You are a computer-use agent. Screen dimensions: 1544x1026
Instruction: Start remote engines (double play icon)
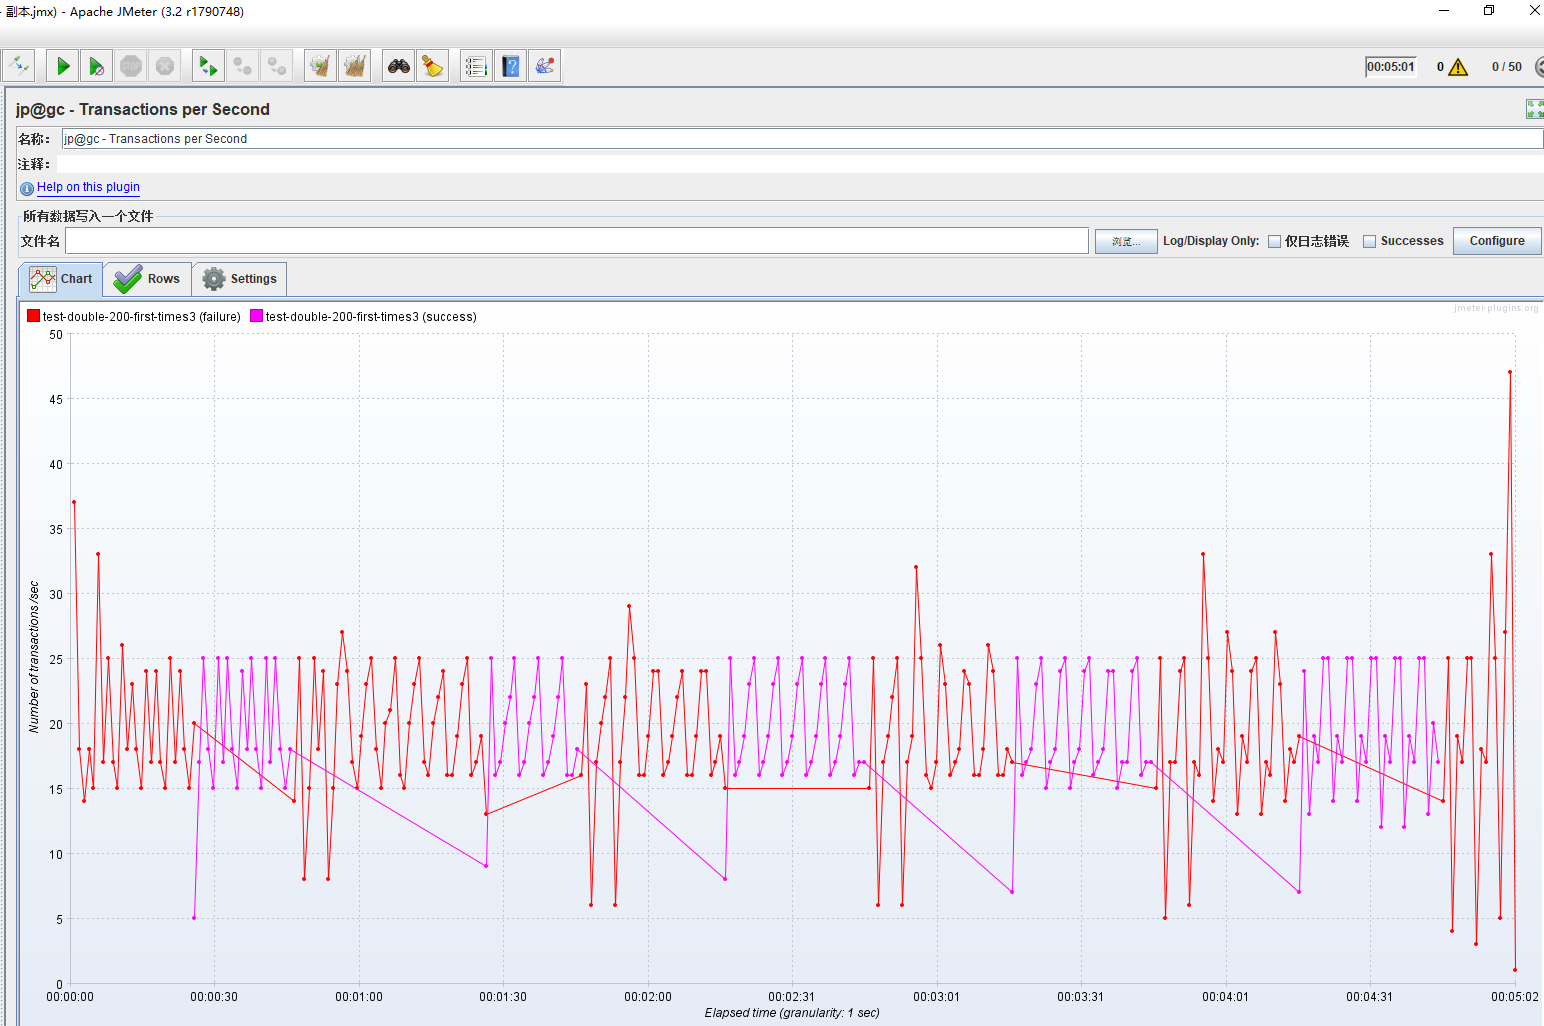pyautogui.click(x=208, y=66)
